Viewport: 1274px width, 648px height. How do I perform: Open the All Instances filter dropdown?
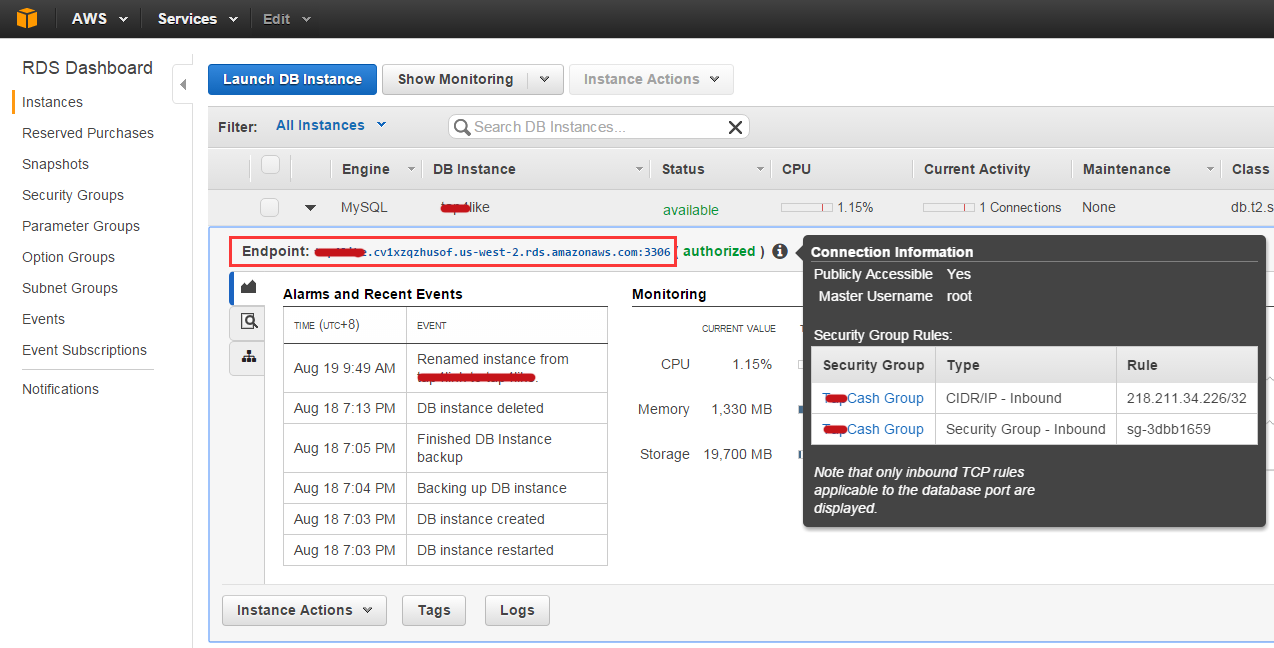(x=331, y=125)
